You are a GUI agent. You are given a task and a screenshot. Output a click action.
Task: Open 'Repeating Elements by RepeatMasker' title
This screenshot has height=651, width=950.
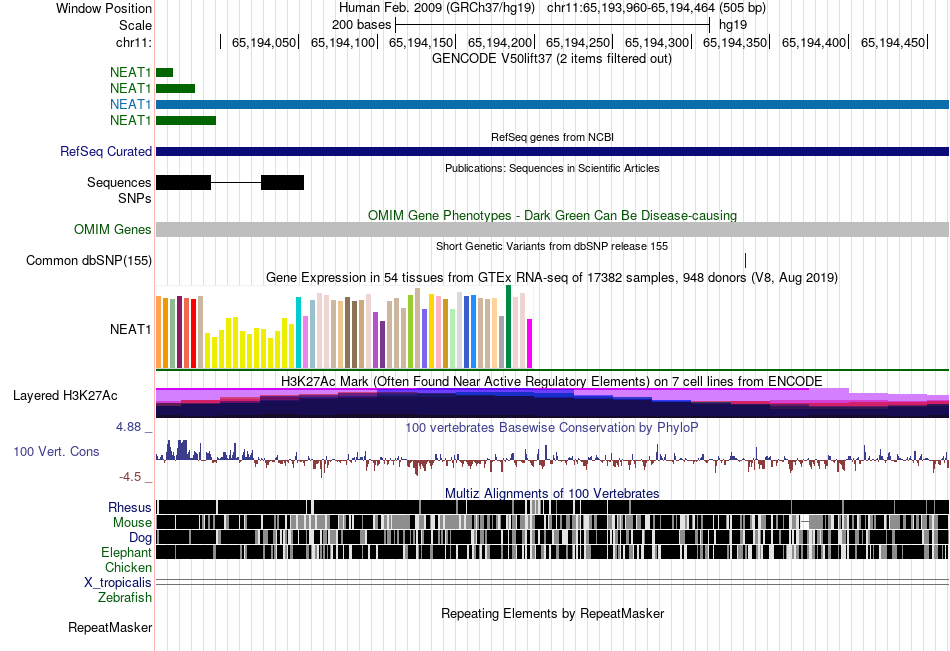(x=553, y=613)
